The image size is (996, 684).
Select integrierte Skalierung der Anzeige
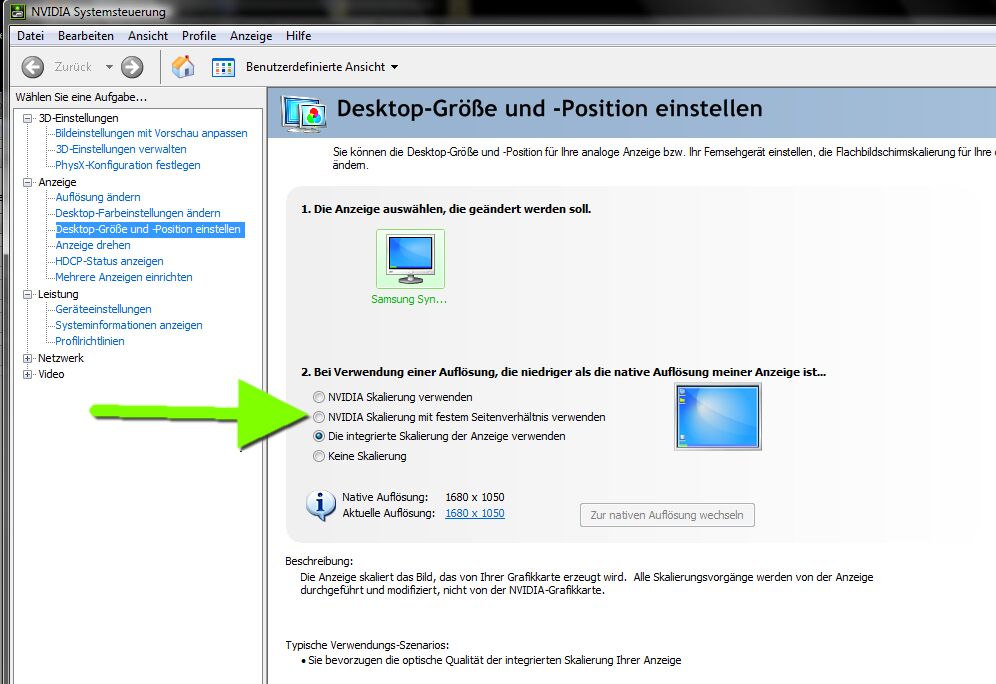[x=319, y=436]
